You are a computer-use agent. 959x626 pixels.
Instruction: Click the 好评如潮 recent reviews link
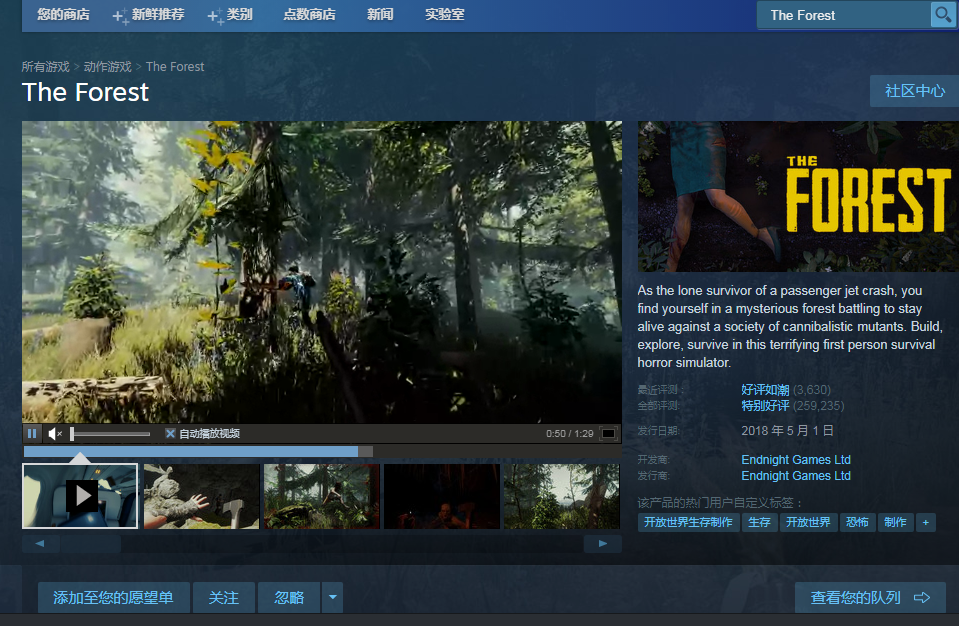pyautogui.click(x=765, y=389)
